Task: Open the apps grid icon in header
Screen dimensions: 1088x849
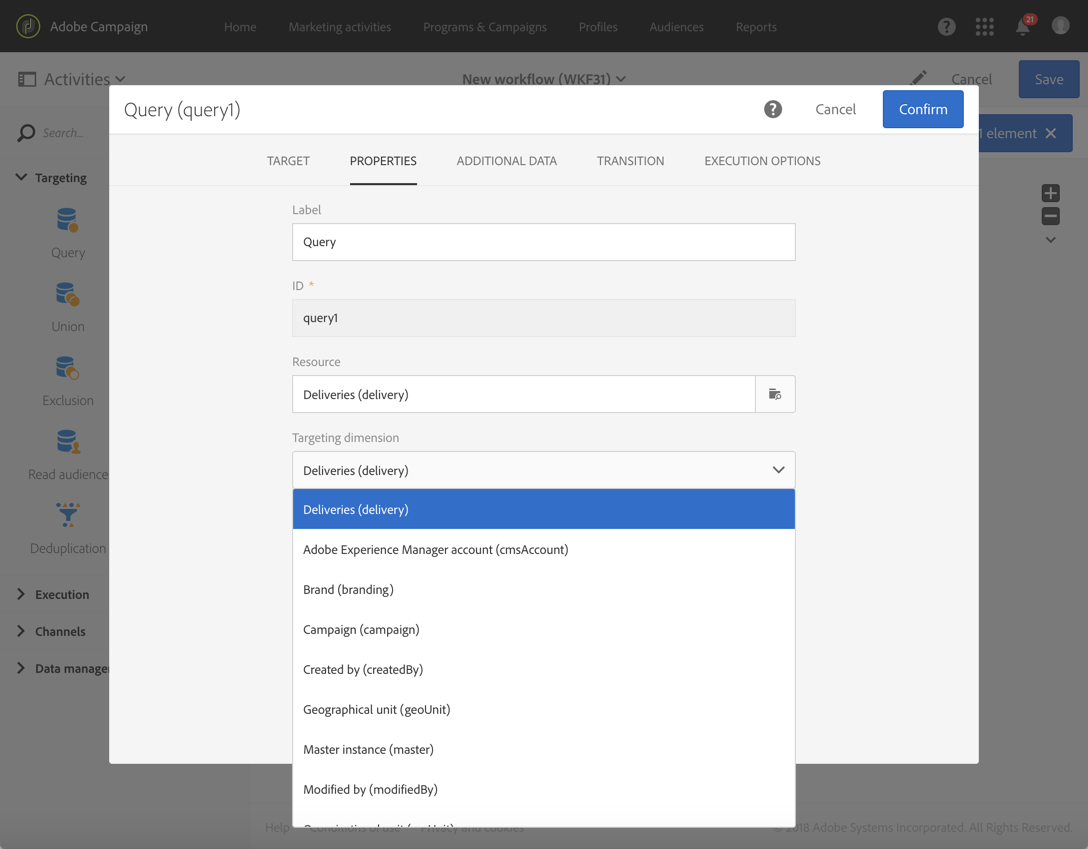Action: [x=985, y=27]
